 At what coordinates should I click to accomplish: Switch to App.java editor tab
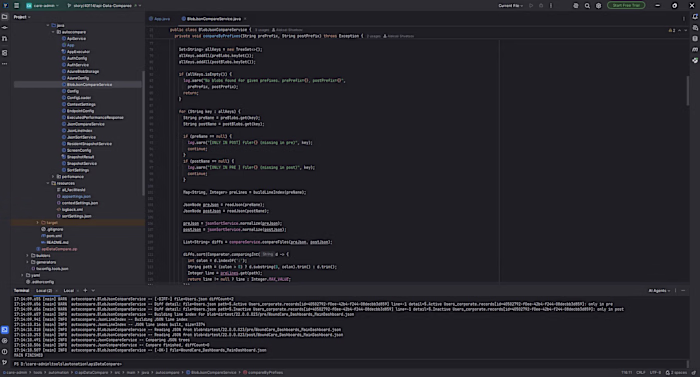coord(159,19)
